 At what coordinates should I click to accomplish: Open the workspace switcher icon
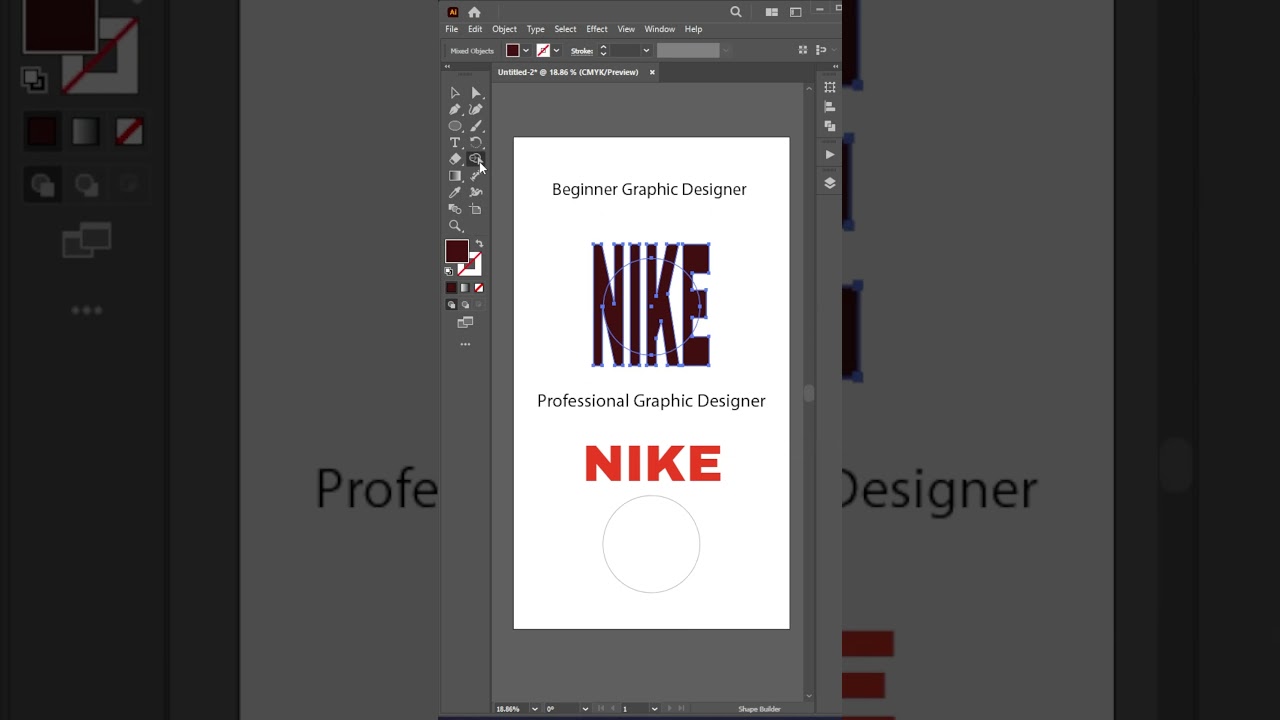tap(796, 12)
